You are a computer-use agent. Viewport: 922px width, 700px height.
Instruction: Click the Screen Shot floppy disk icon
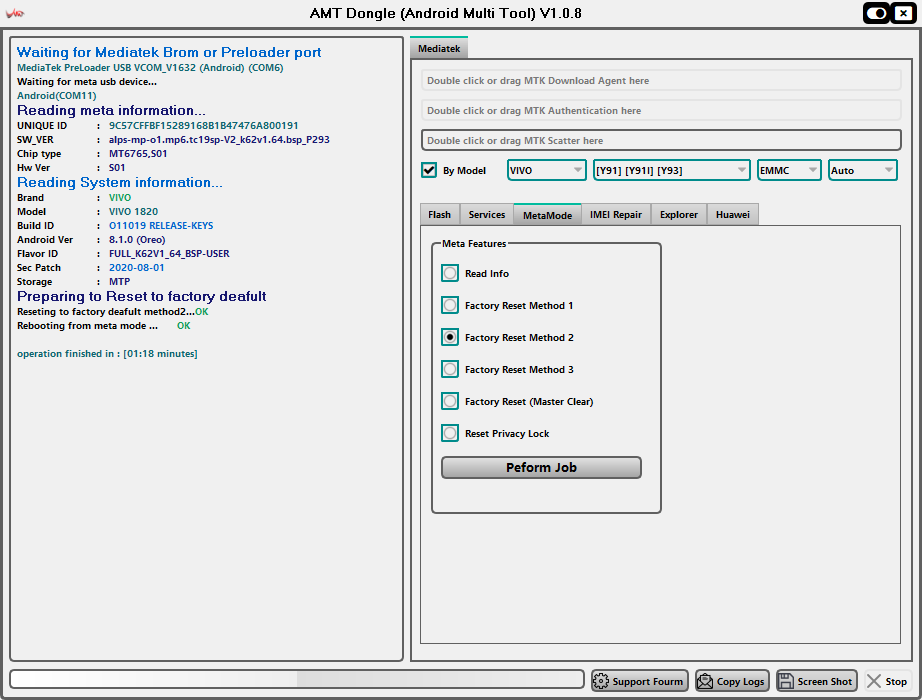(x=786, y=681)
